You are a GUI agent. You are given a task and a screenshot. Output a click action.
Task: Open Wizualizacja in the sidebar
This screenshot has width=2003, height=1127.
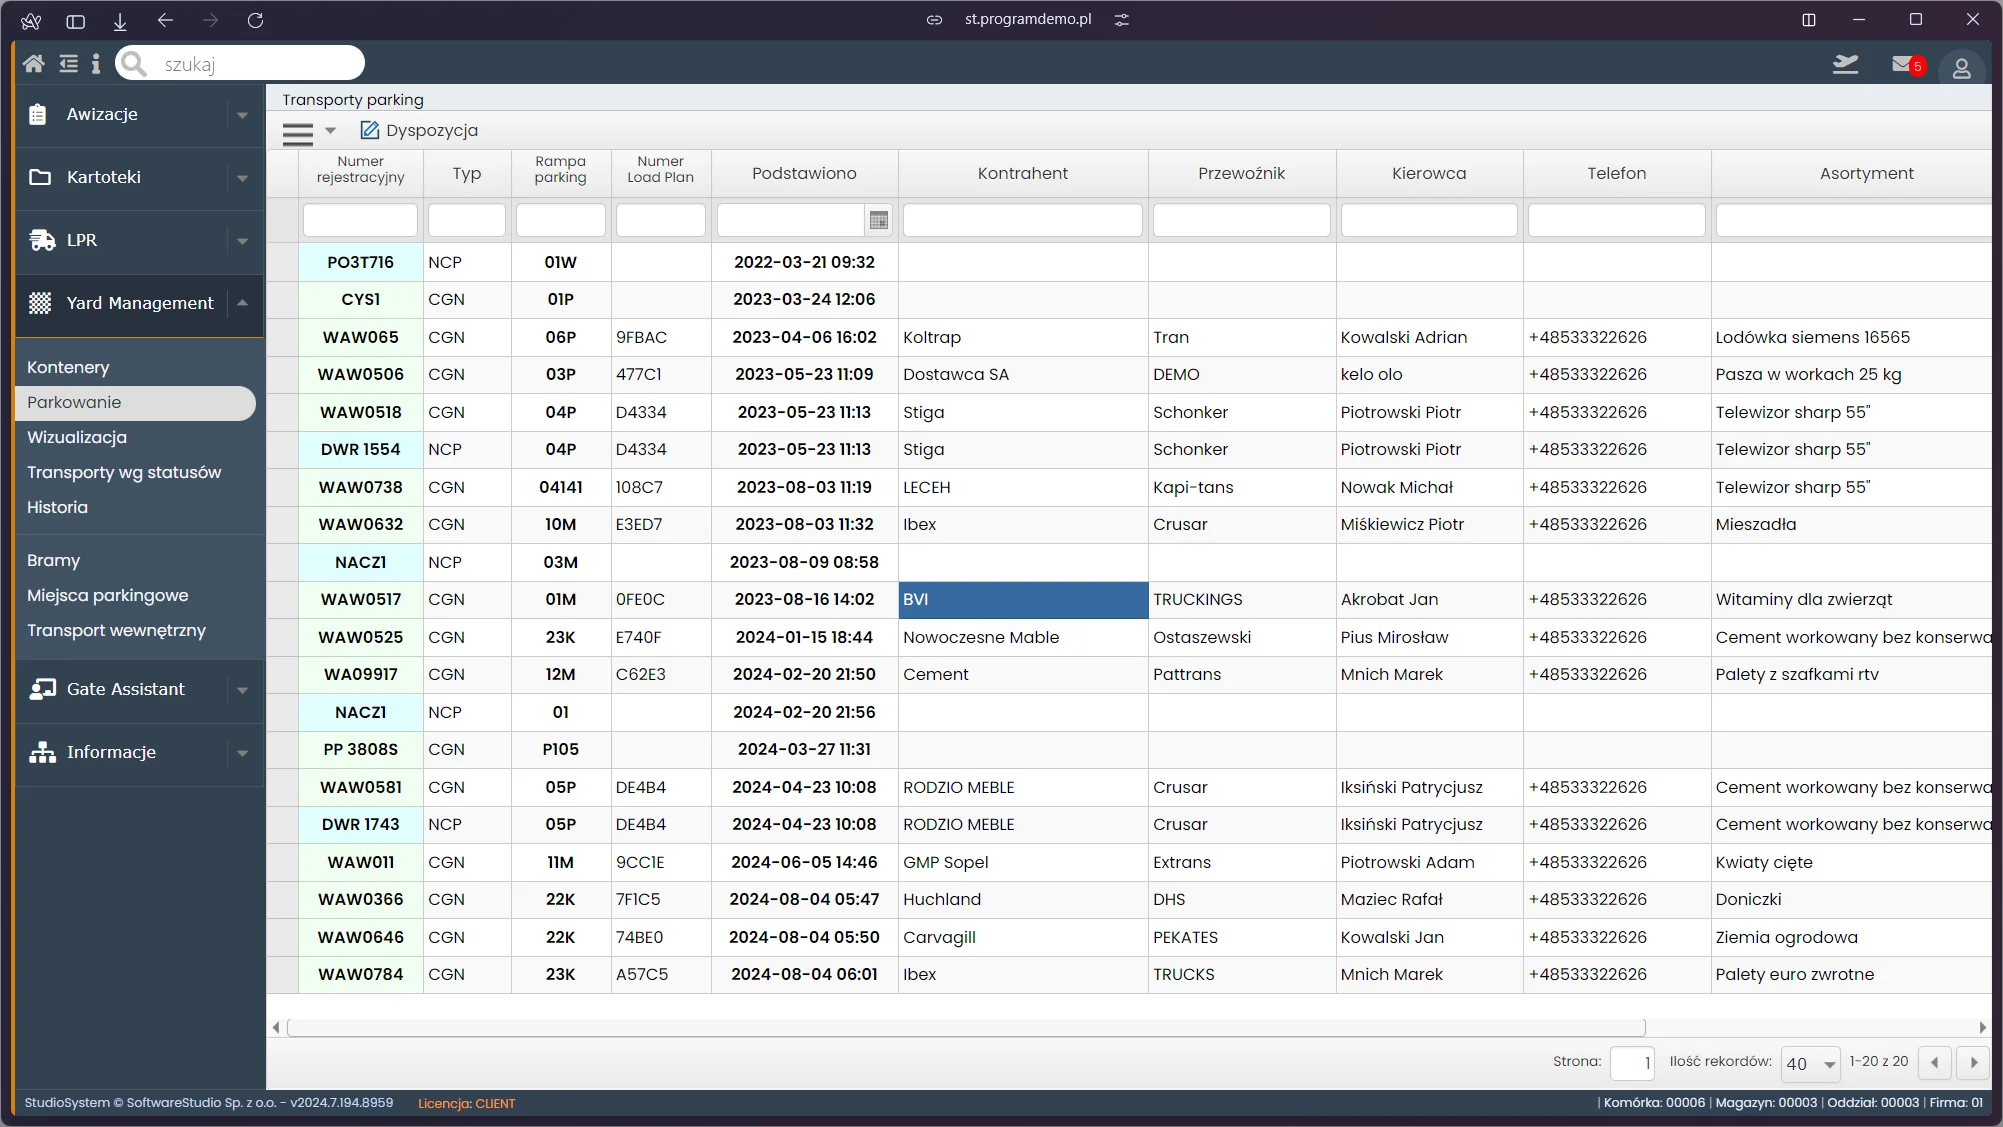pos(77,437)
